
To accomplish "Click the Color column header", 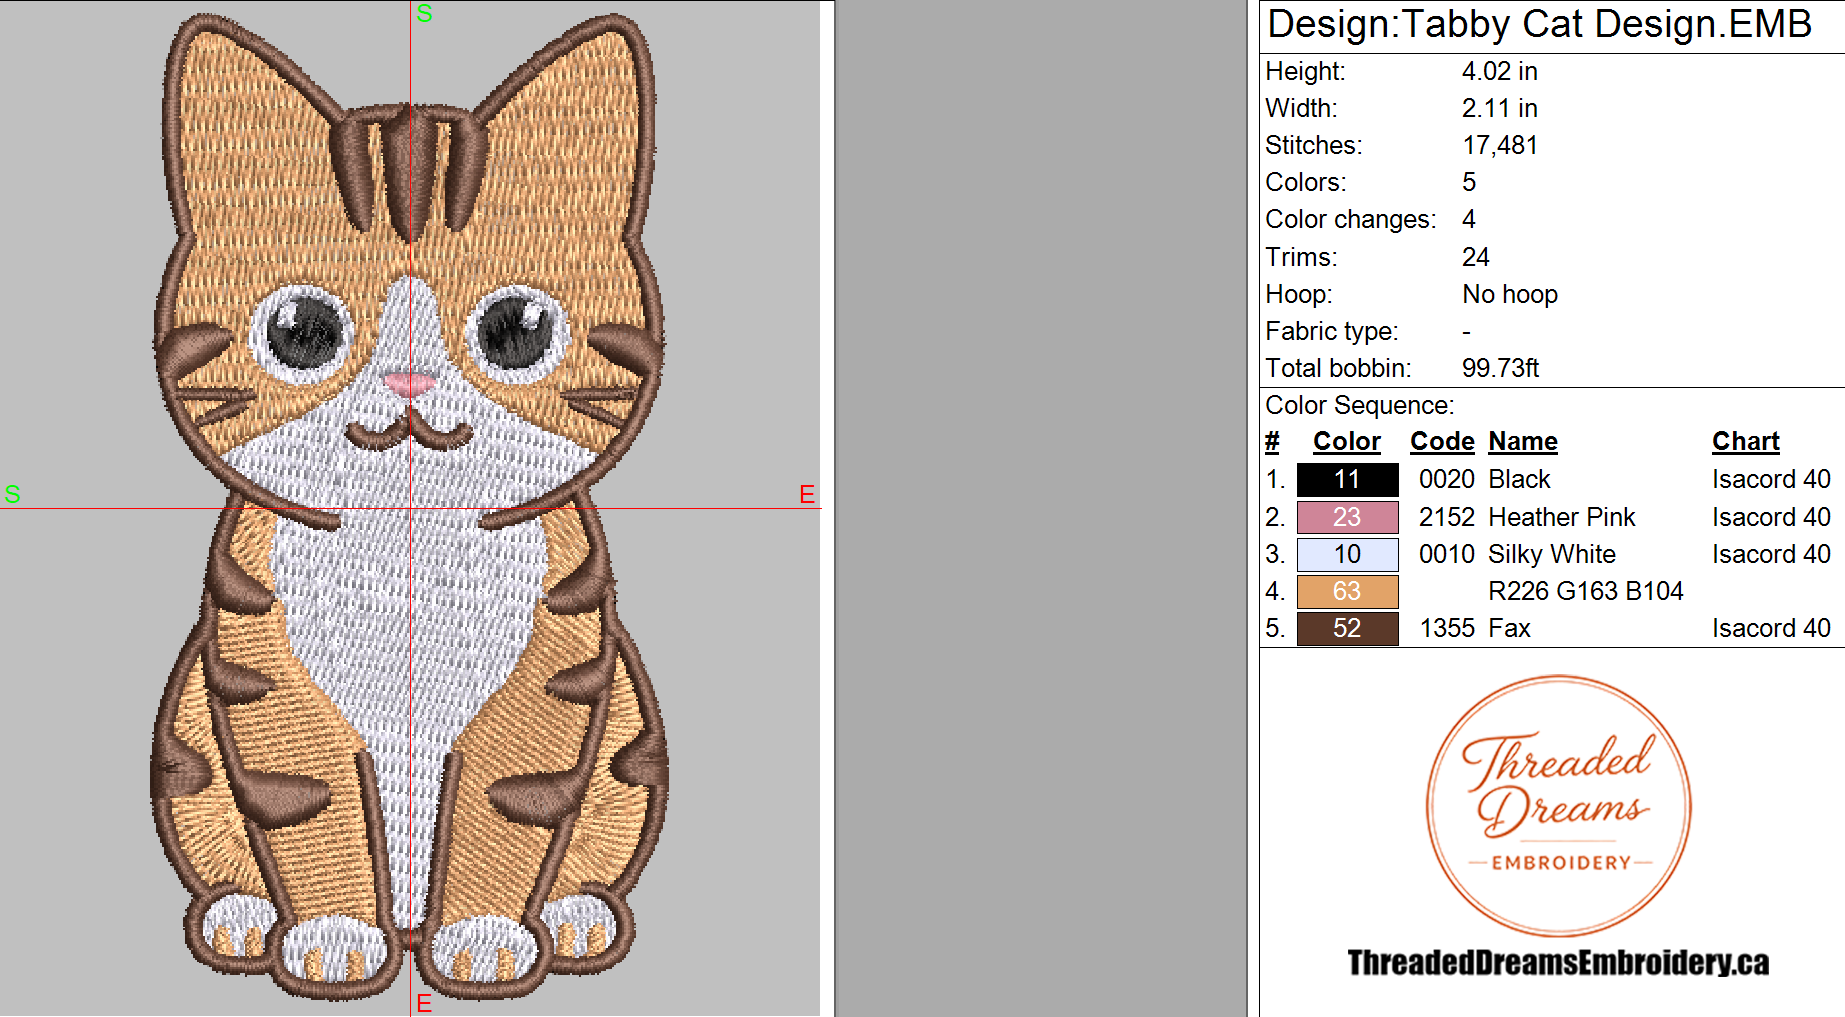I will coord(1346,441).
